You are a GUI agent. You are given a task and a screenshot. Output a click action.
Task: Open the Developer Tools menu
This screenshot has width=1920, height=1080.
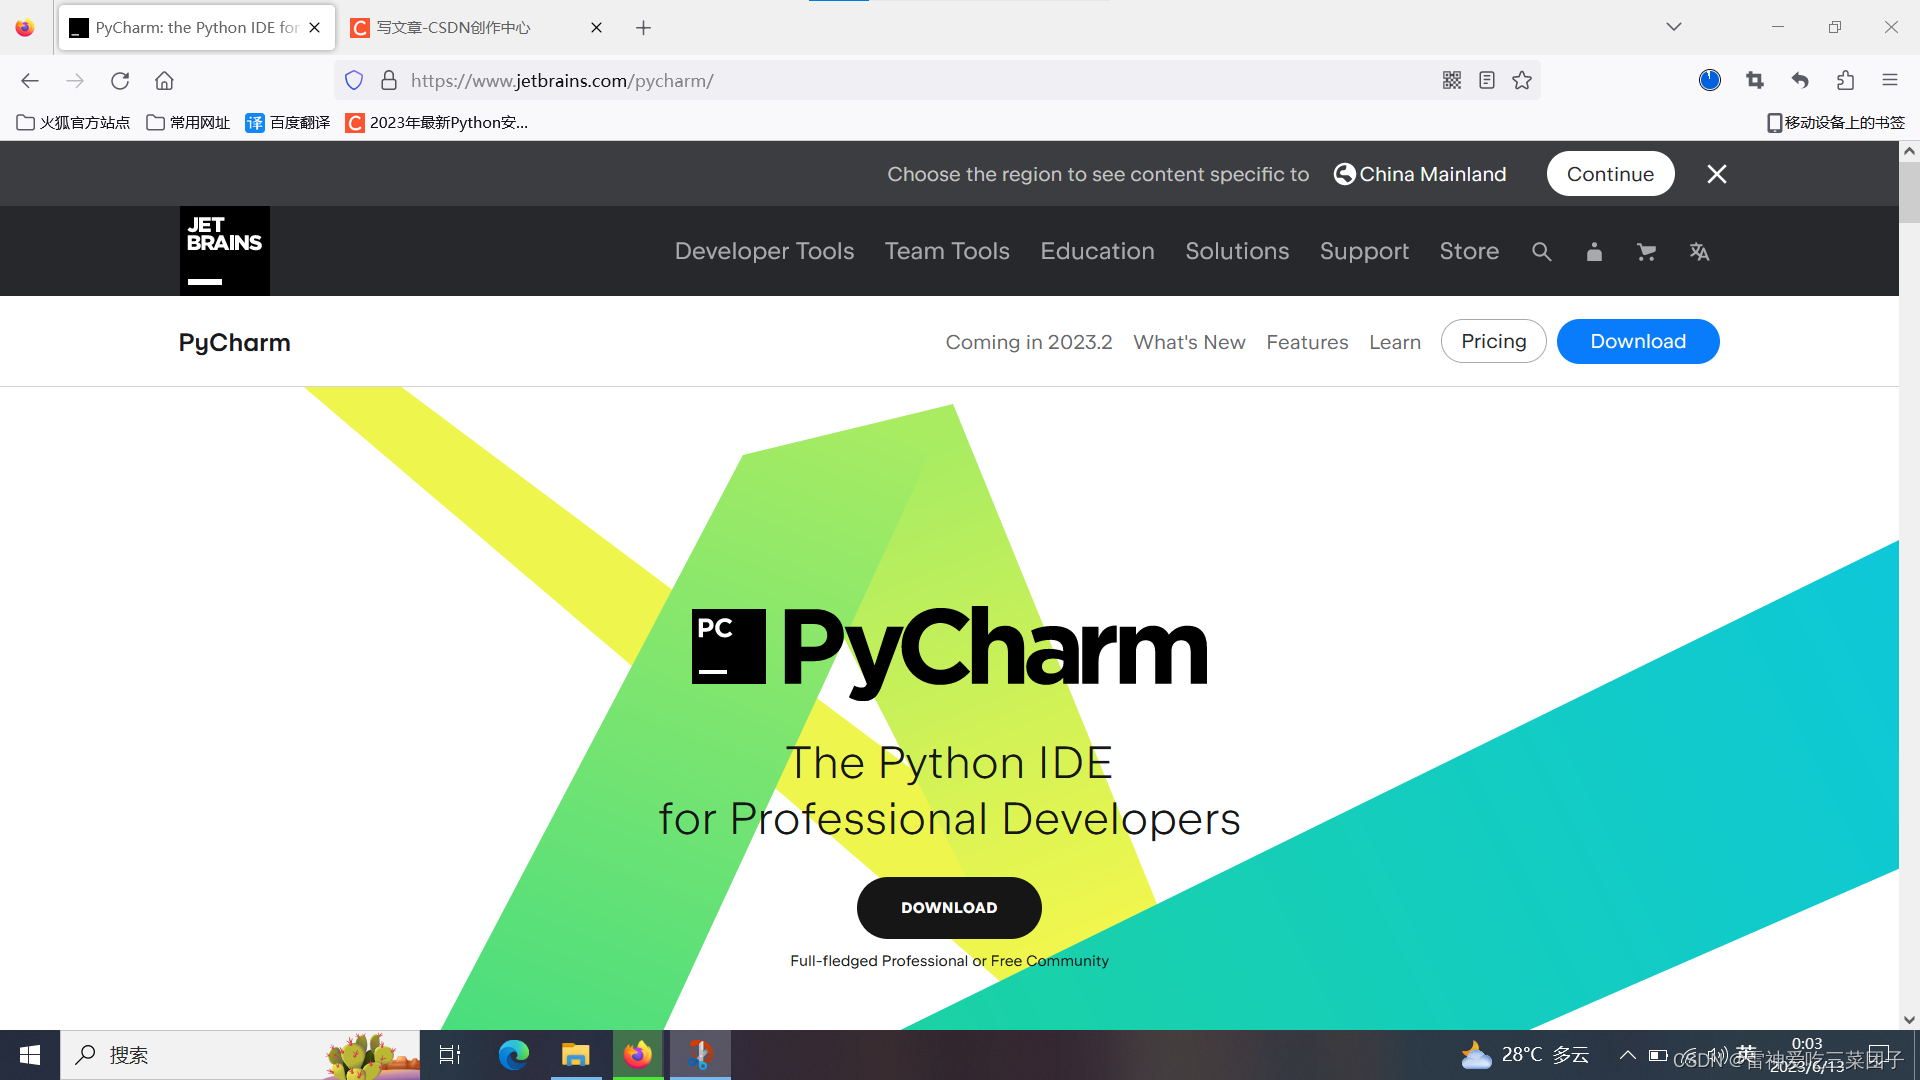pos(764,251)
